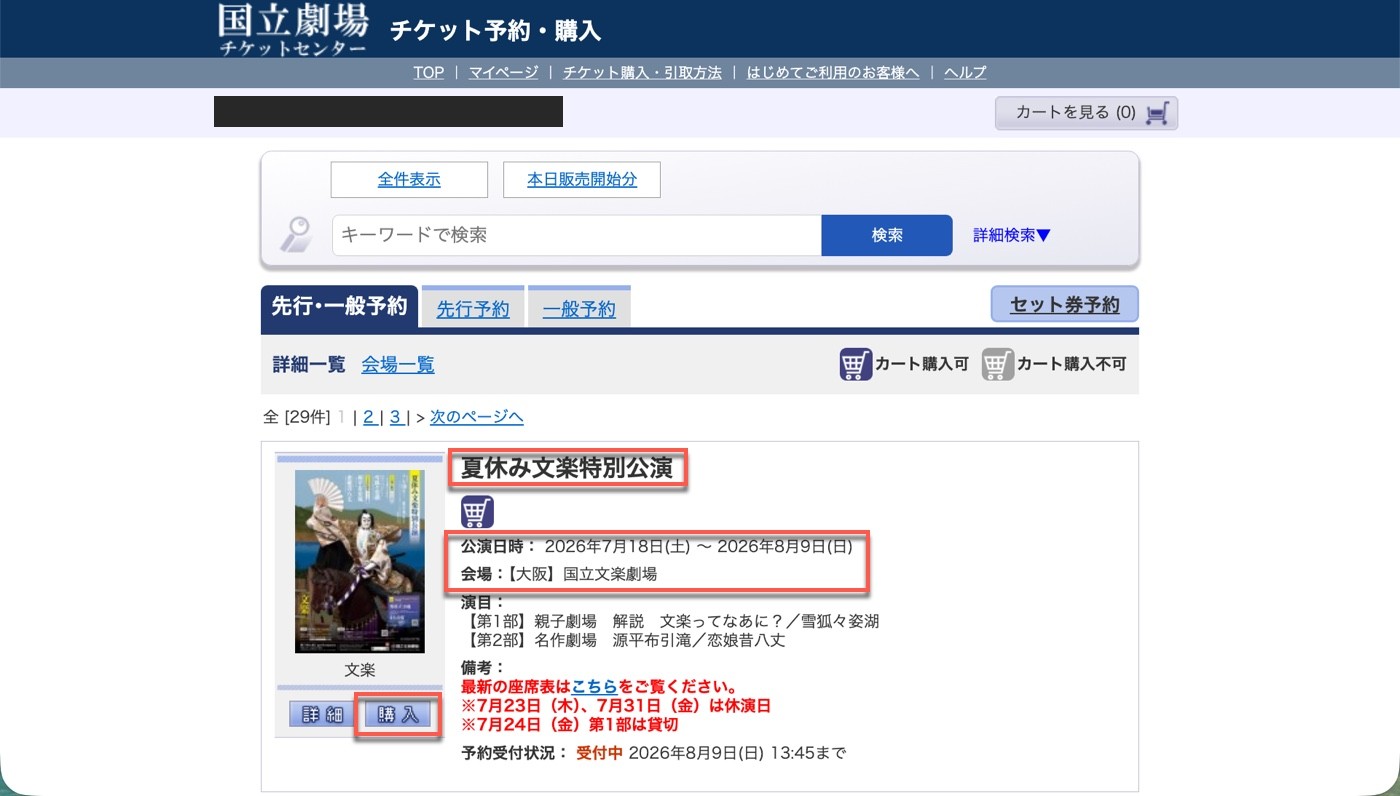Click the 夏休み文楽 poster thumbnail

359,561
